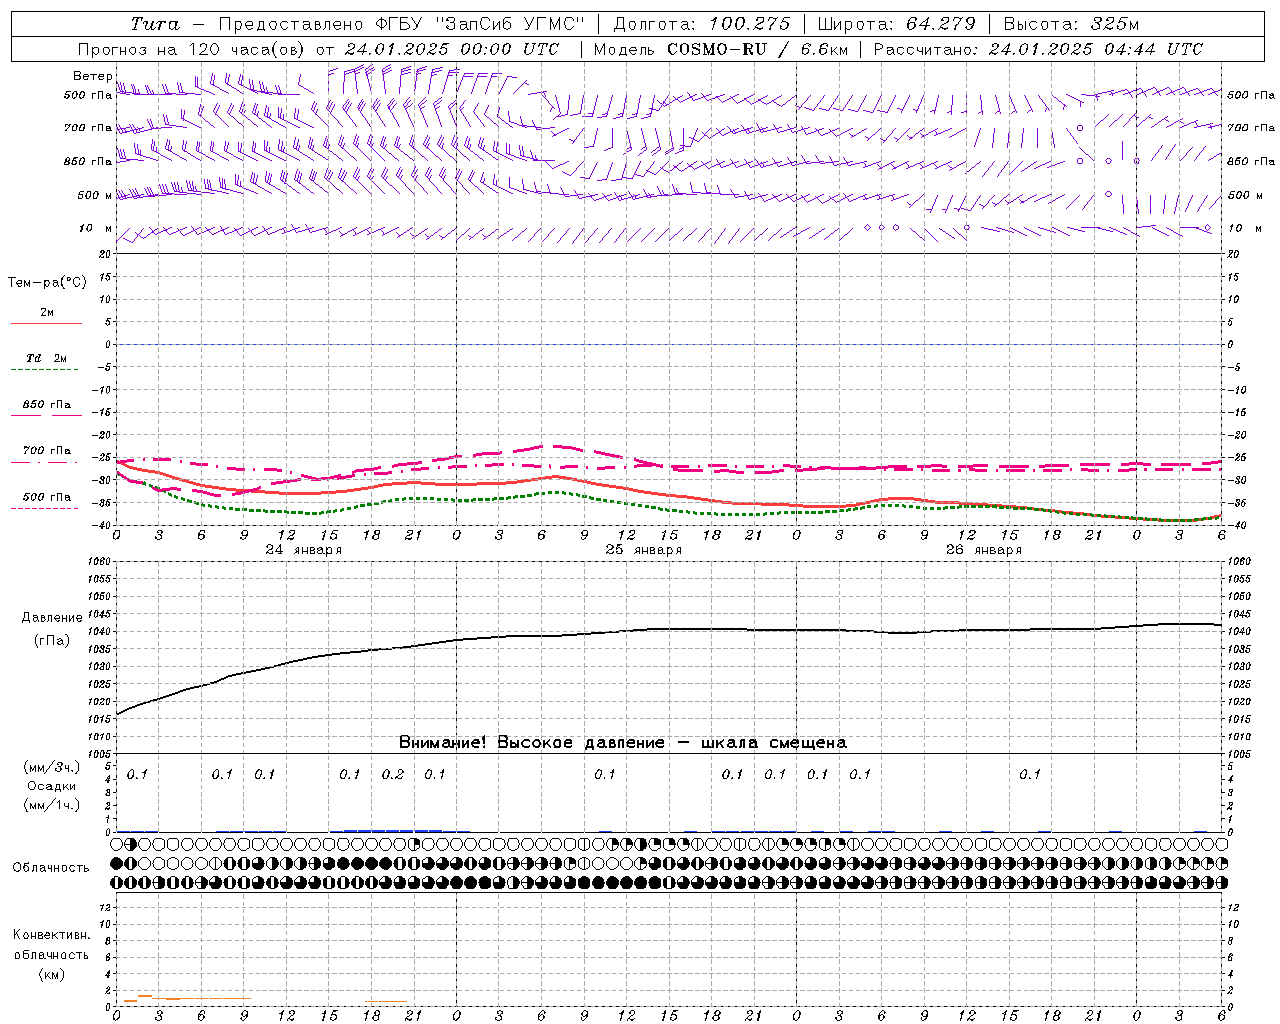Click the blue precipitation bar in Осадки panel
Image resolution: width=1280 pixels, height=1024 pixels.
pos(393,830)
